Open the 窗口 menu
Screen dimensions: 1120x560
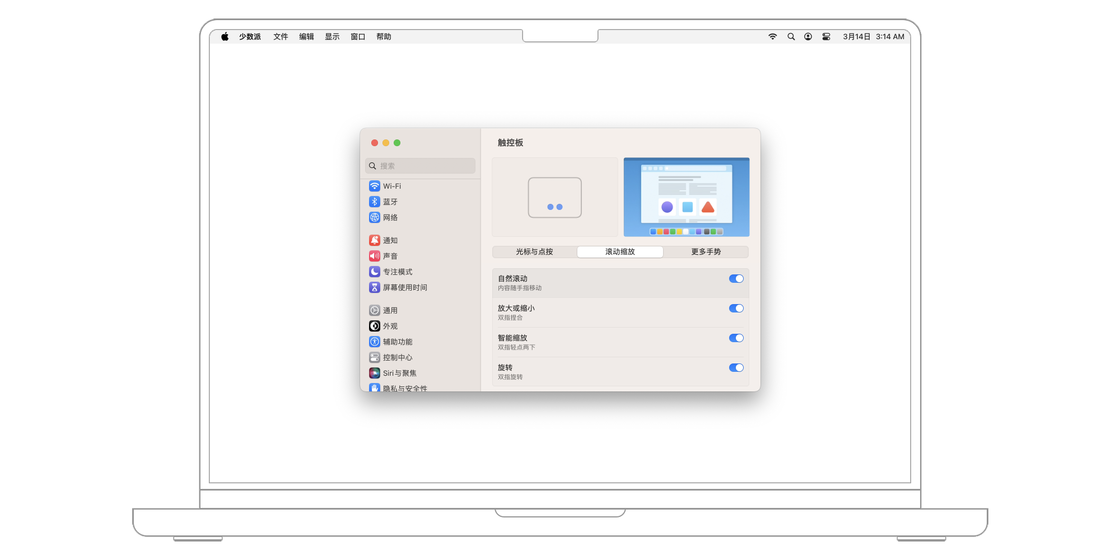click(358, 36)
